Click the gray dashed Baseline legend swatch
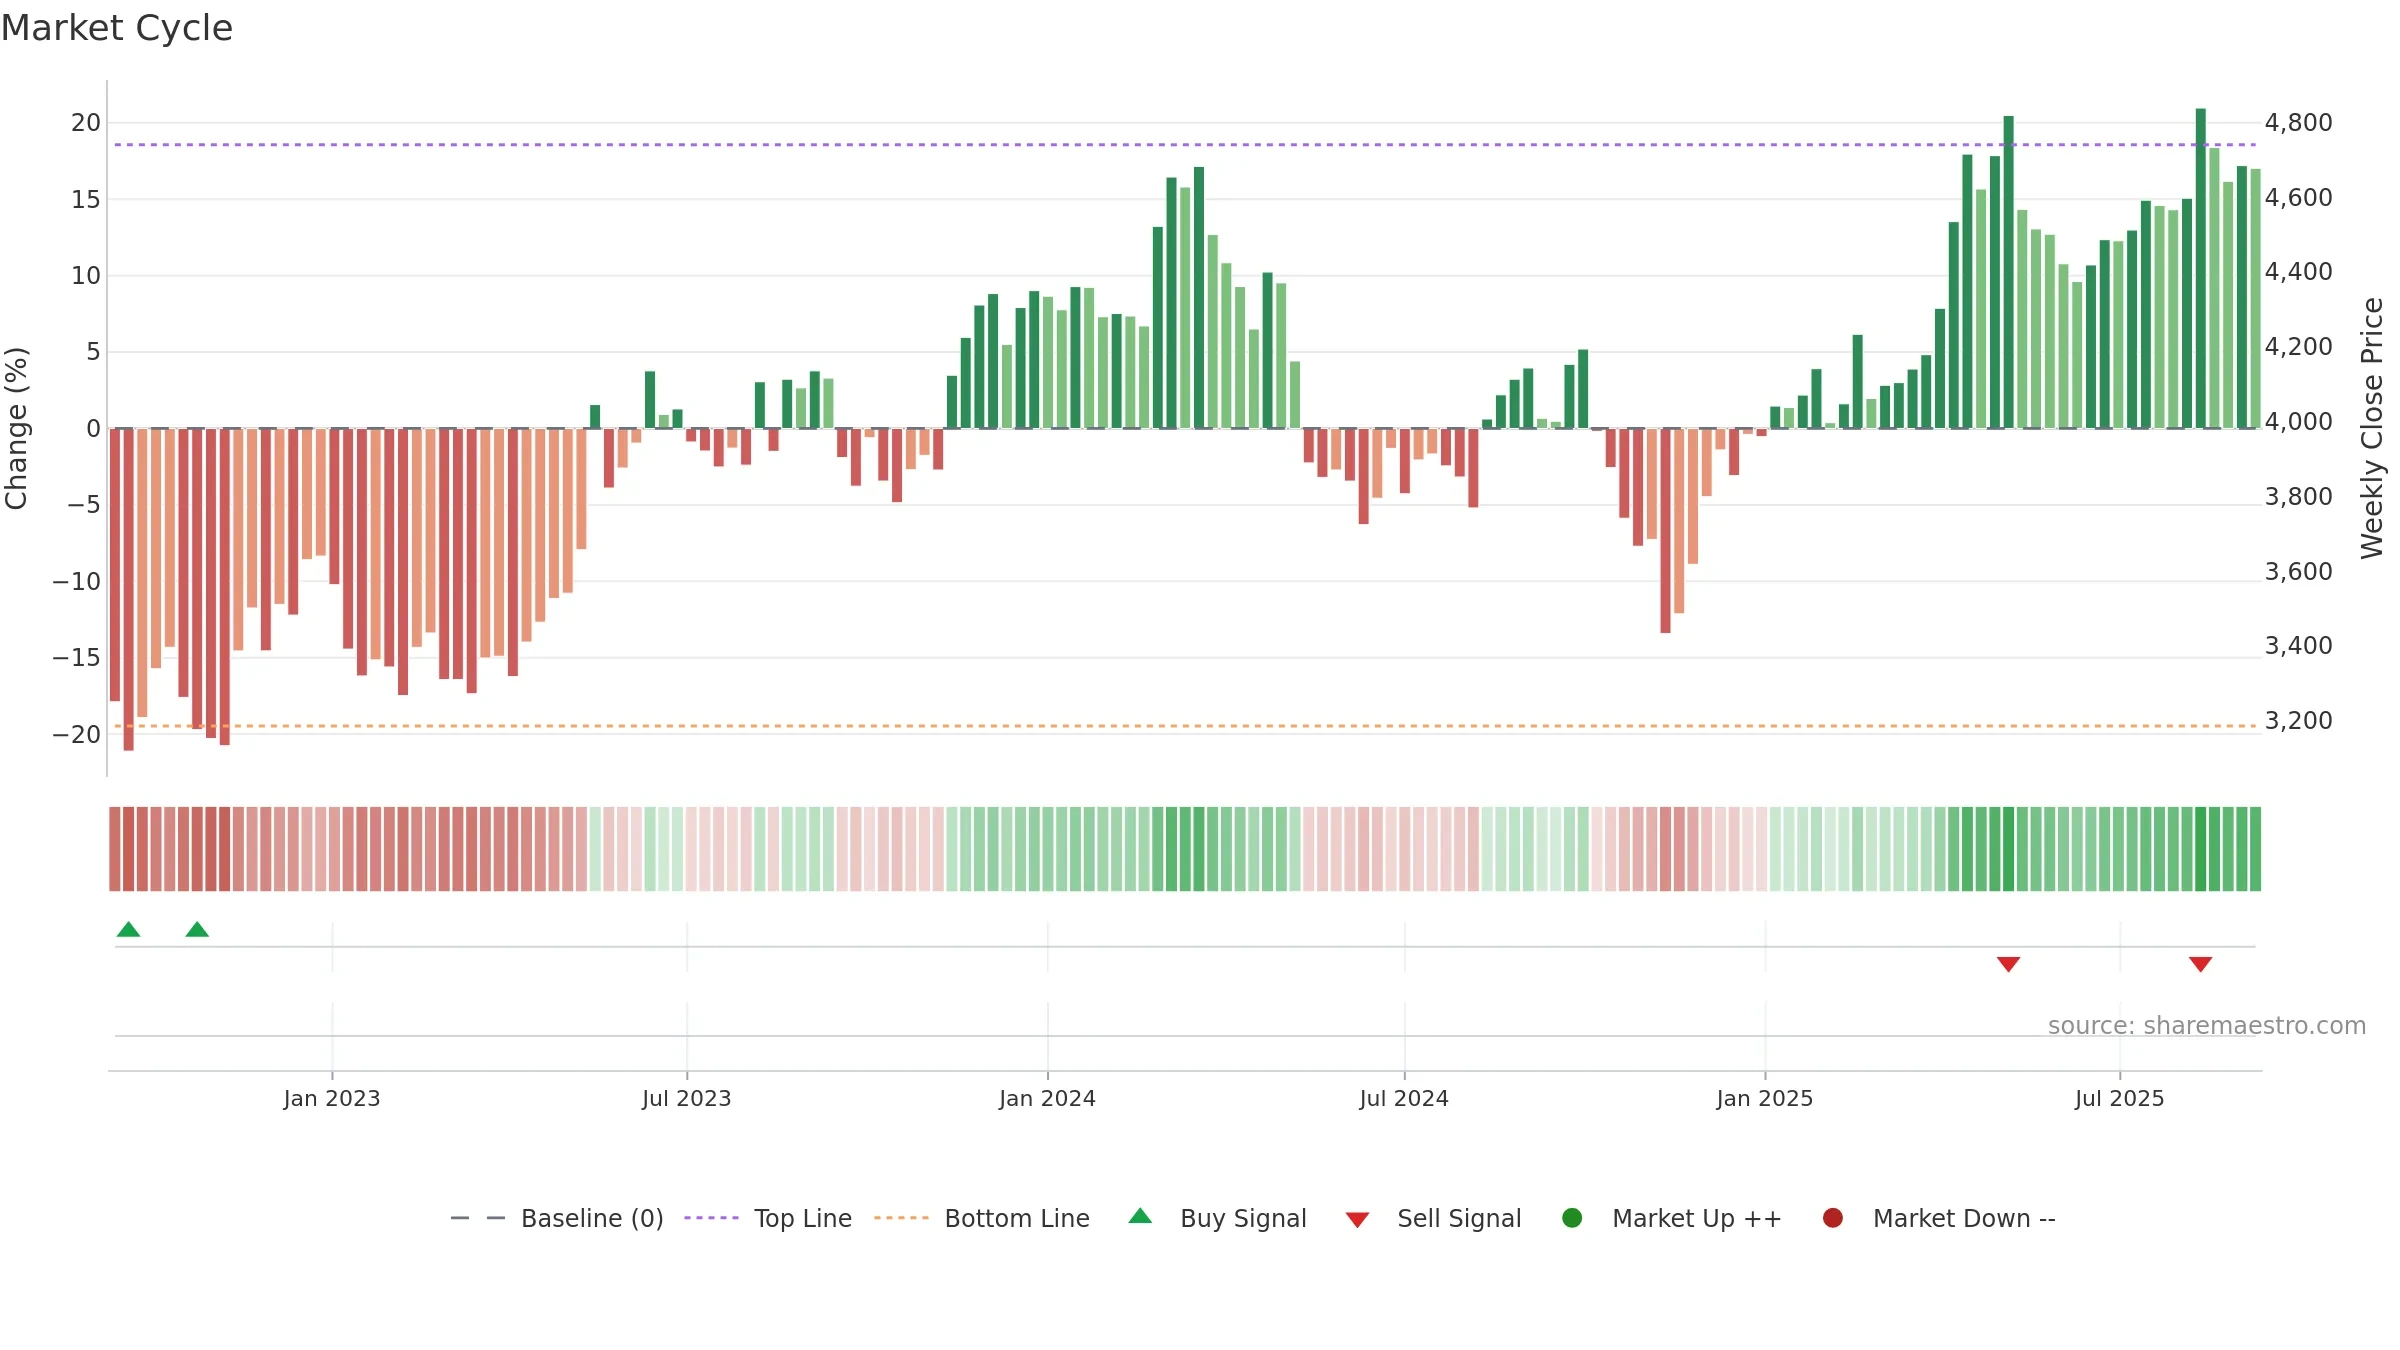The height and width of the screenshot is (1350, 2400). coord(478,1218)
